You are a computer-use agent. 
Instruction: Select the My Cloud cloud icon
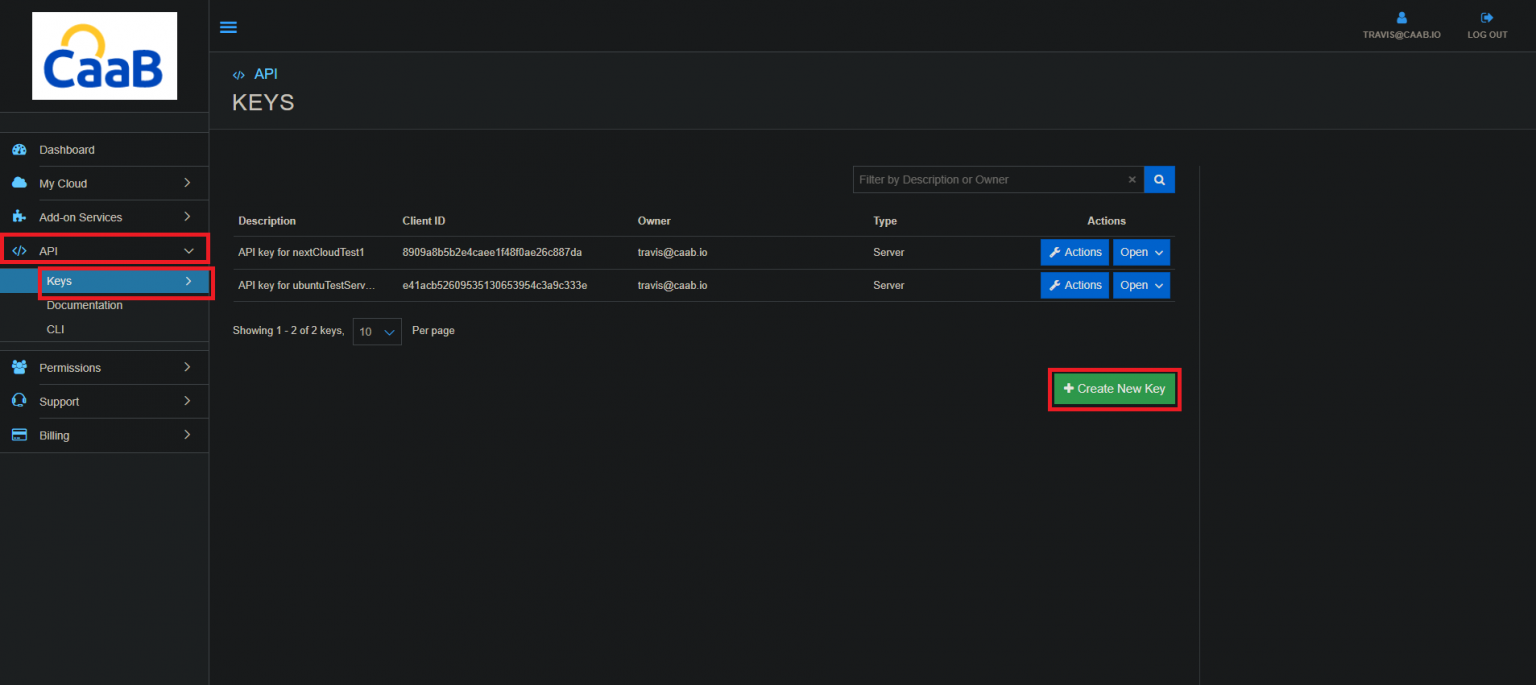[21, 183]
